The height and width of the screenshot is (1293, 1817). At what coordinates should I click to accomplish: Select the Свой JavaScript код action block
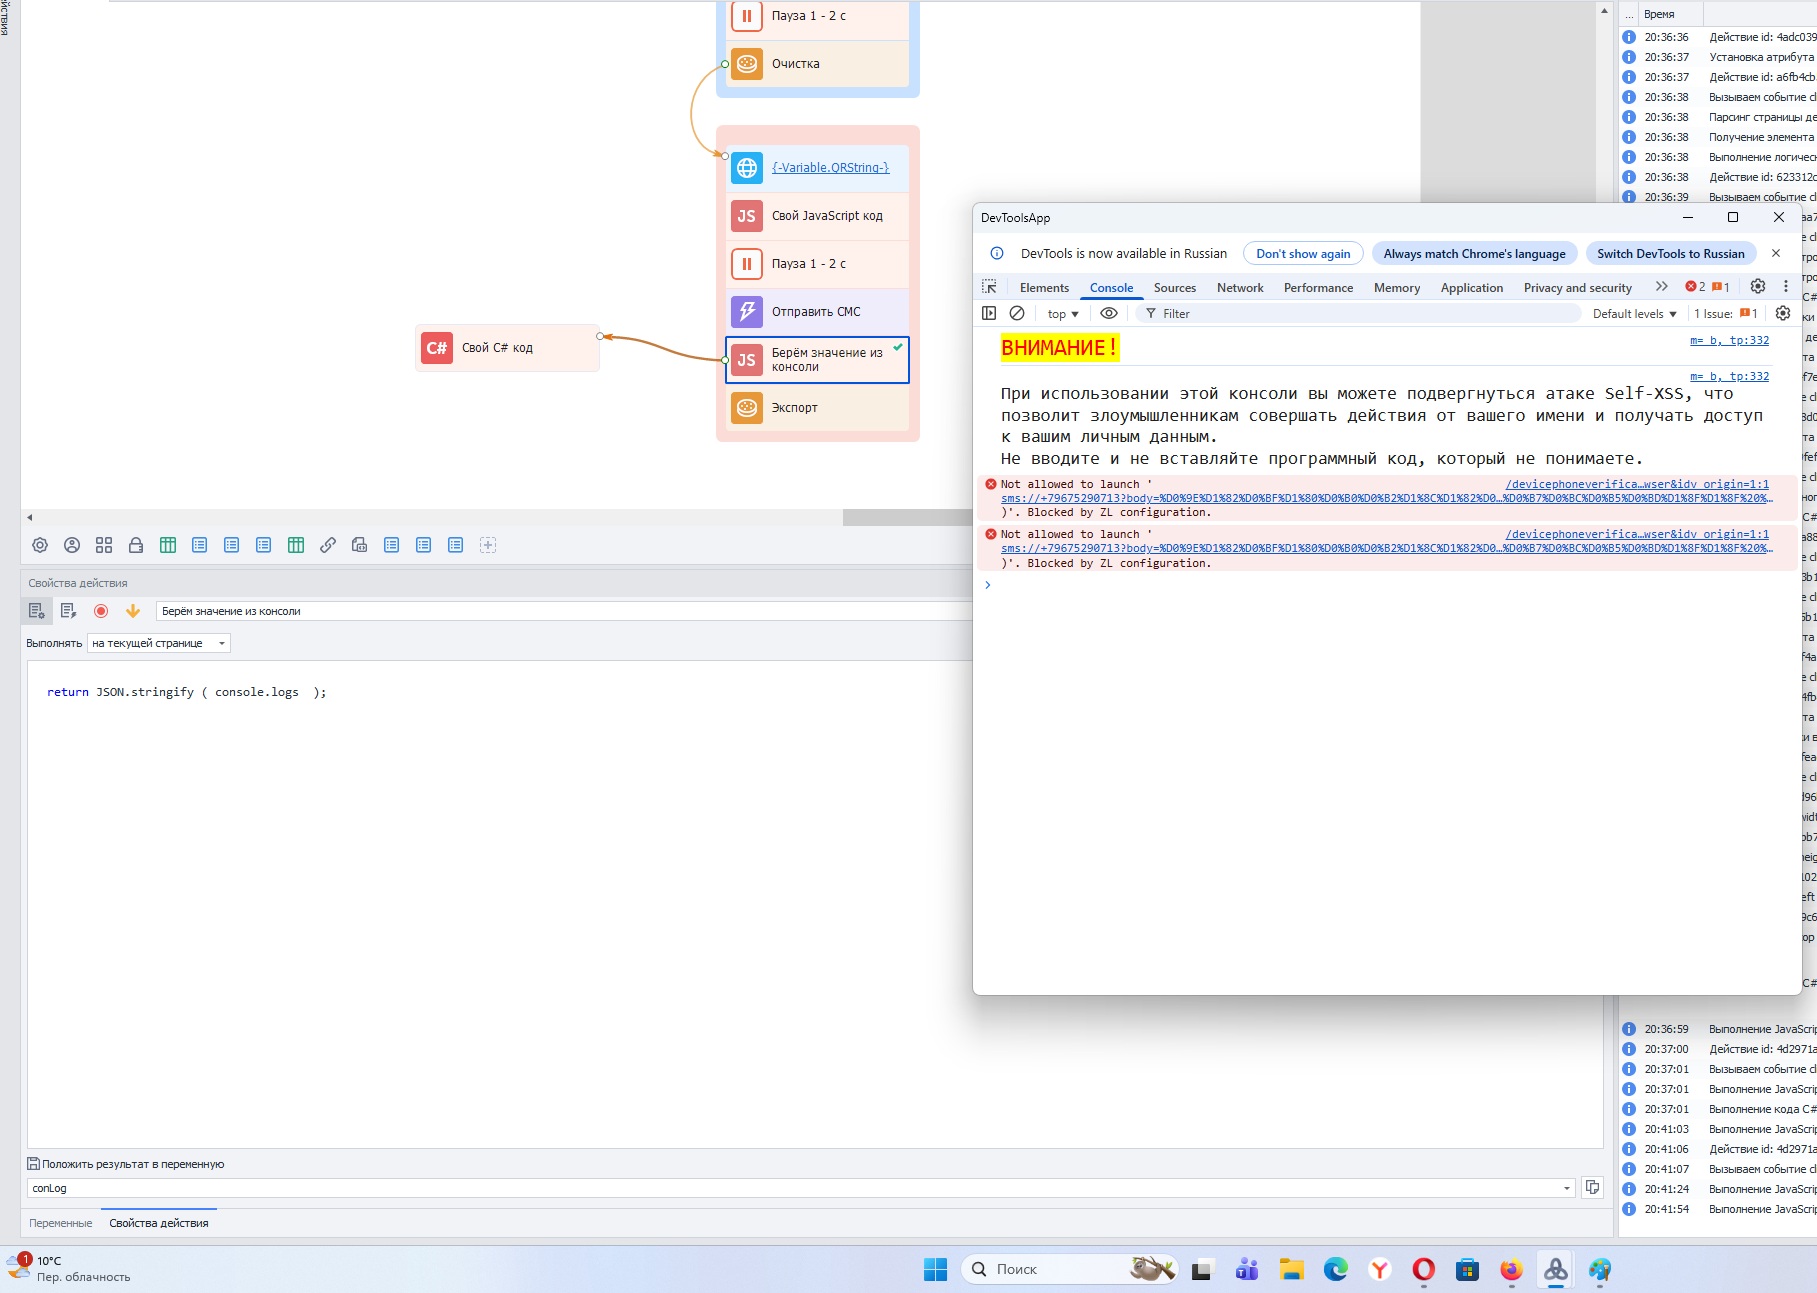point(818,216)
